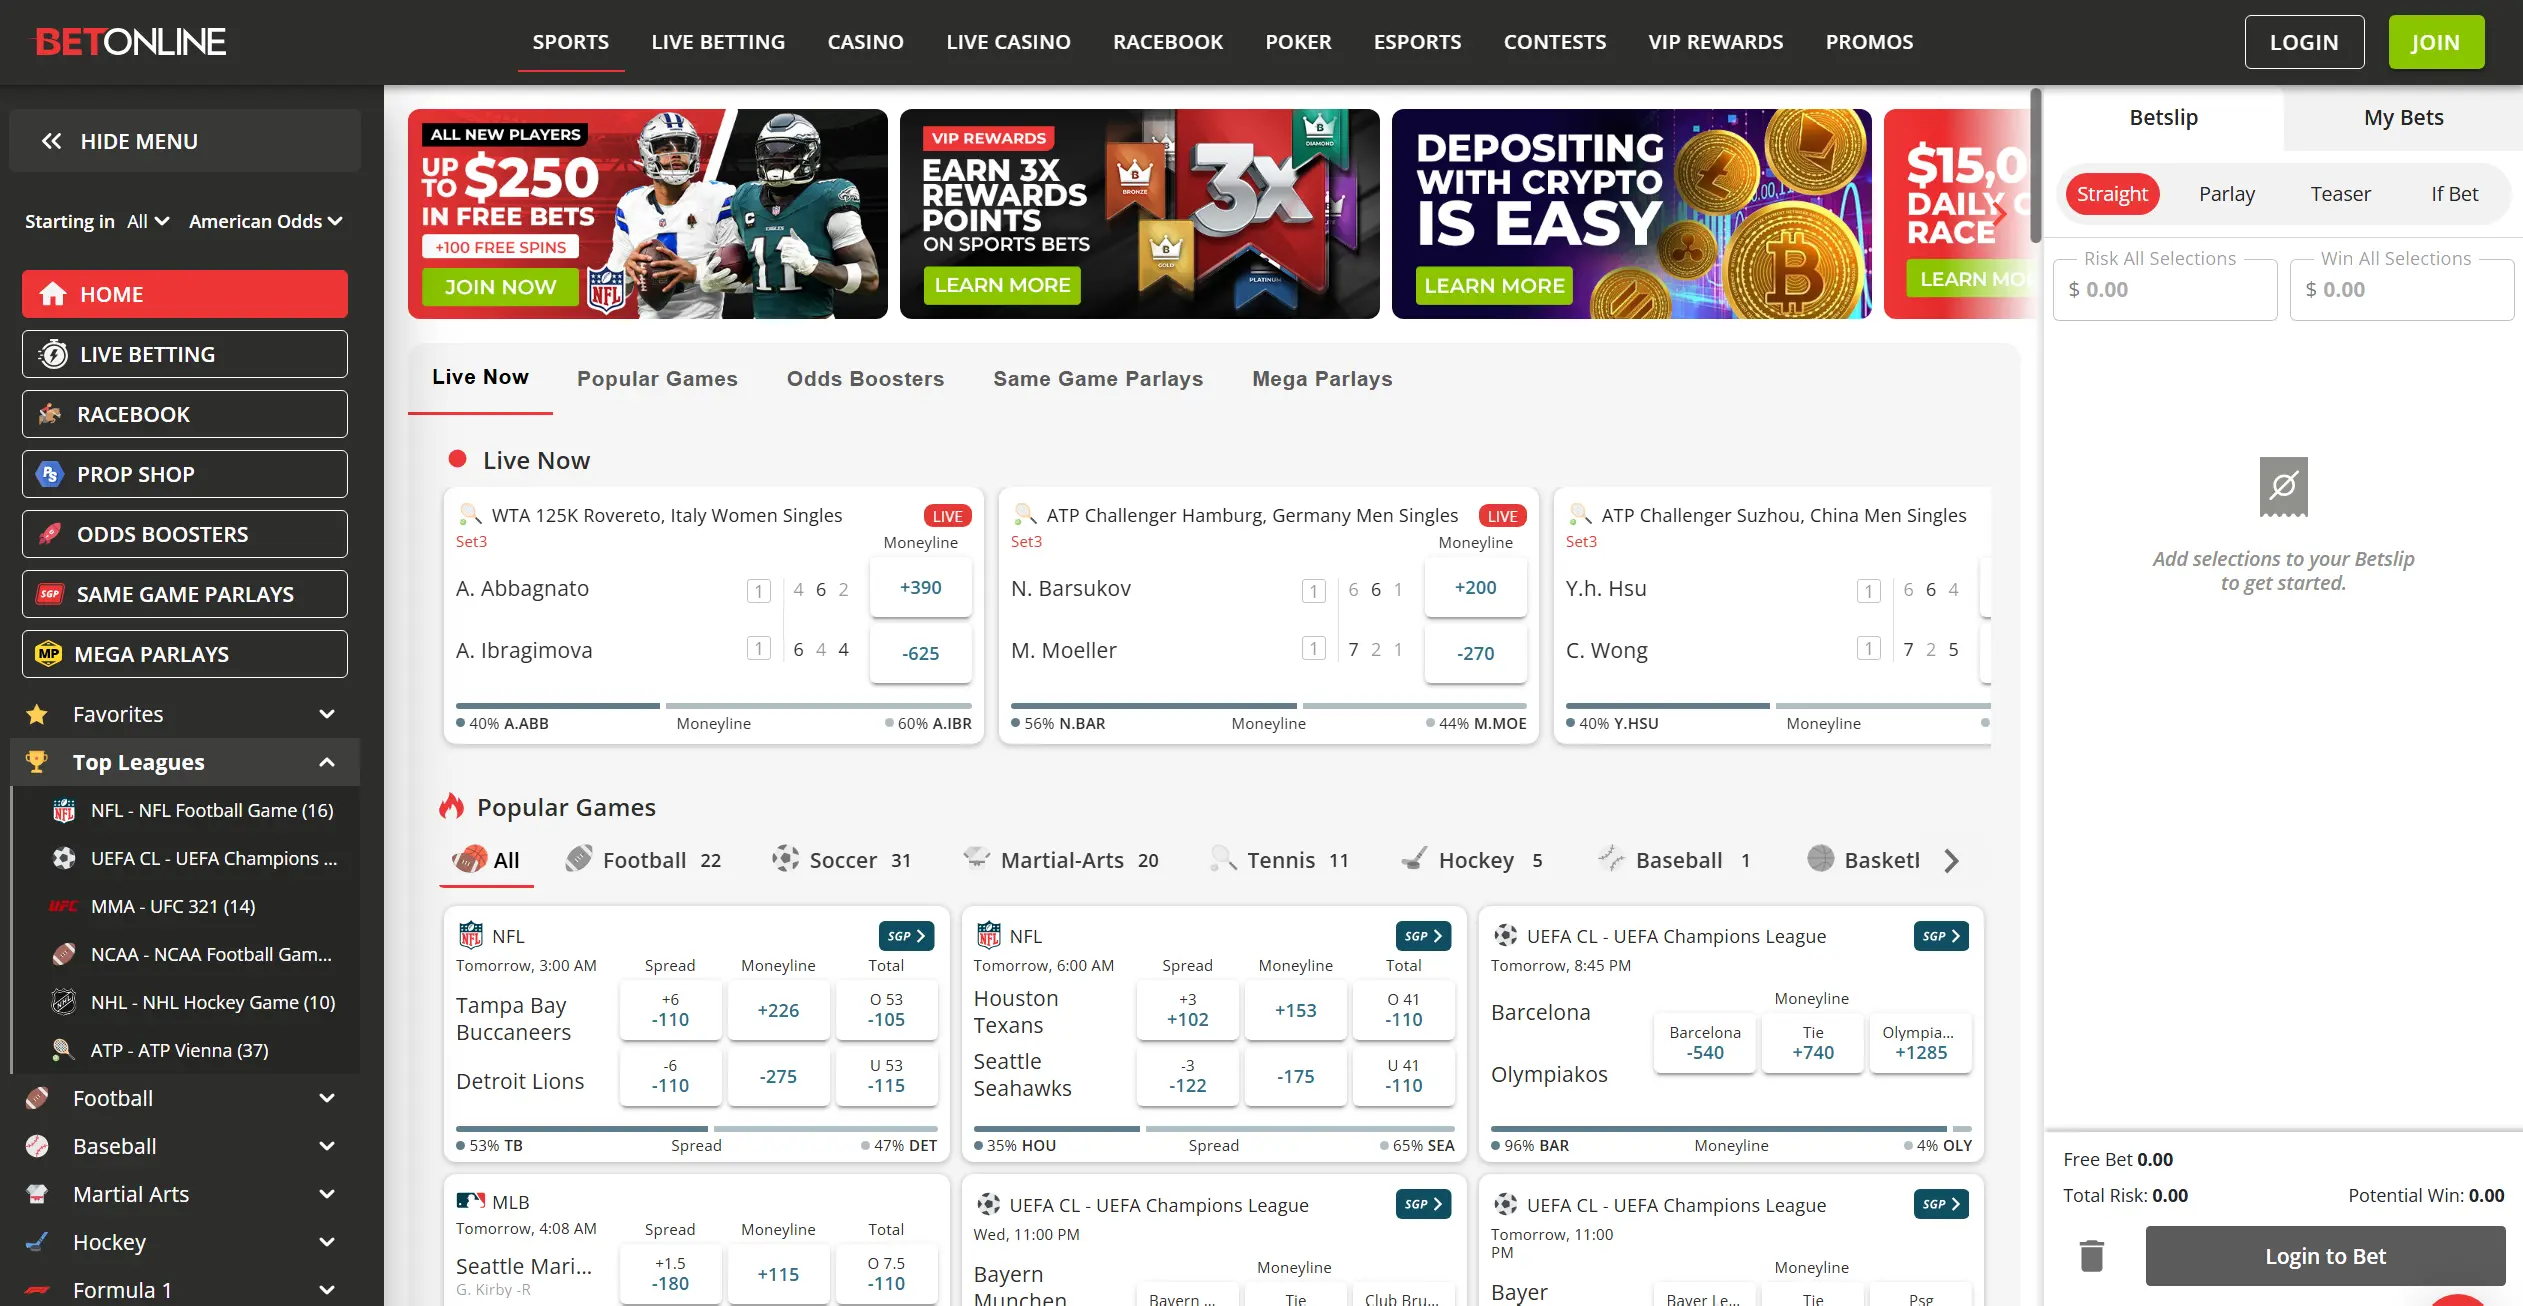This screenshot has width=2523, height=1306.
Task: Open the American Odds format dropdown
Action: [x=265, y=221]
